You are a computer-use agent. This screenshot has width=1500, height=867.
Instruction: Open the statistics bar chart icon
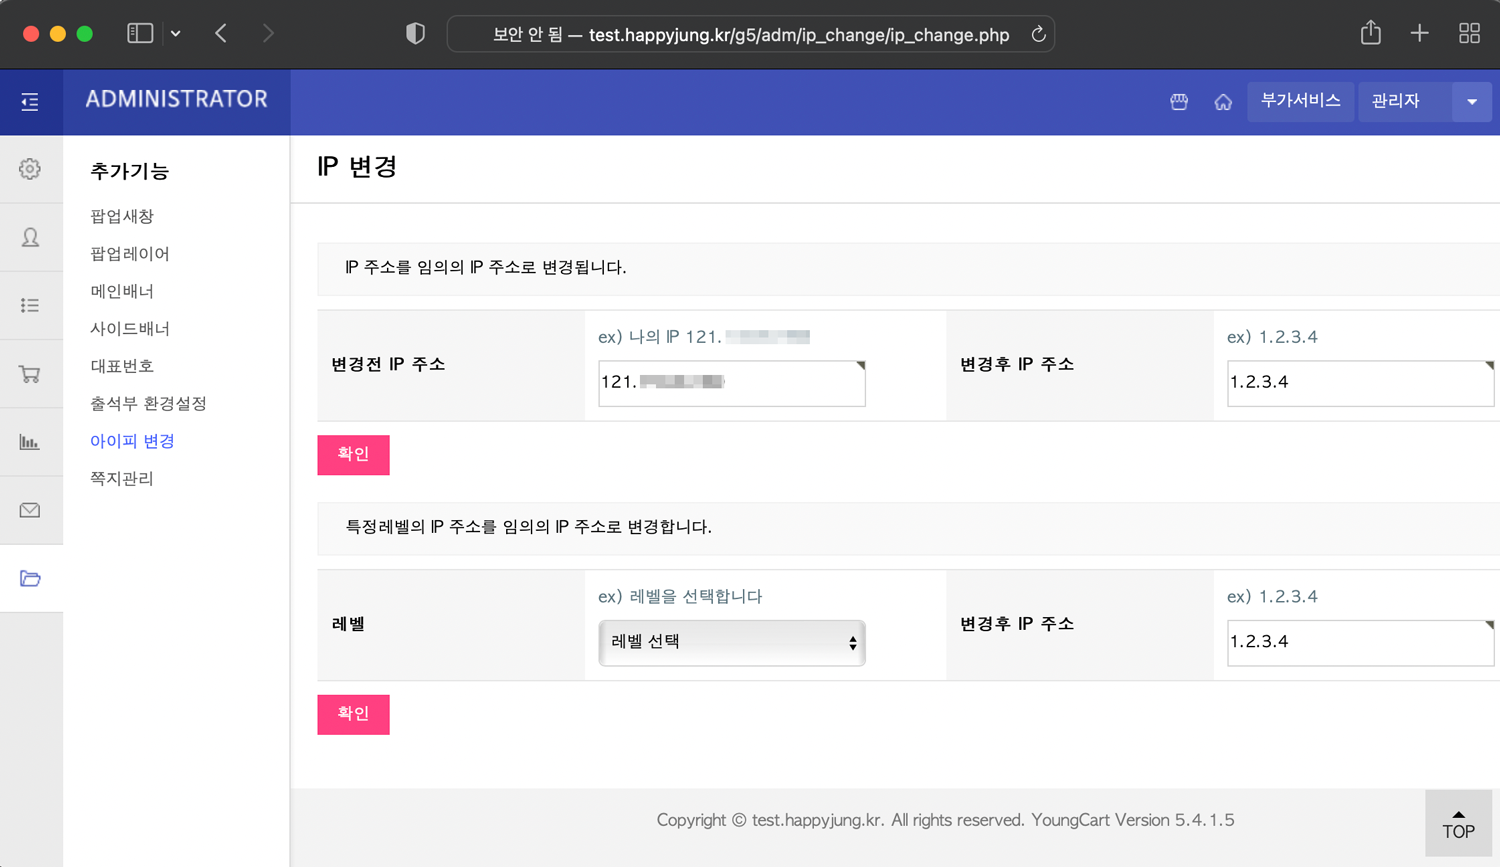30,441
